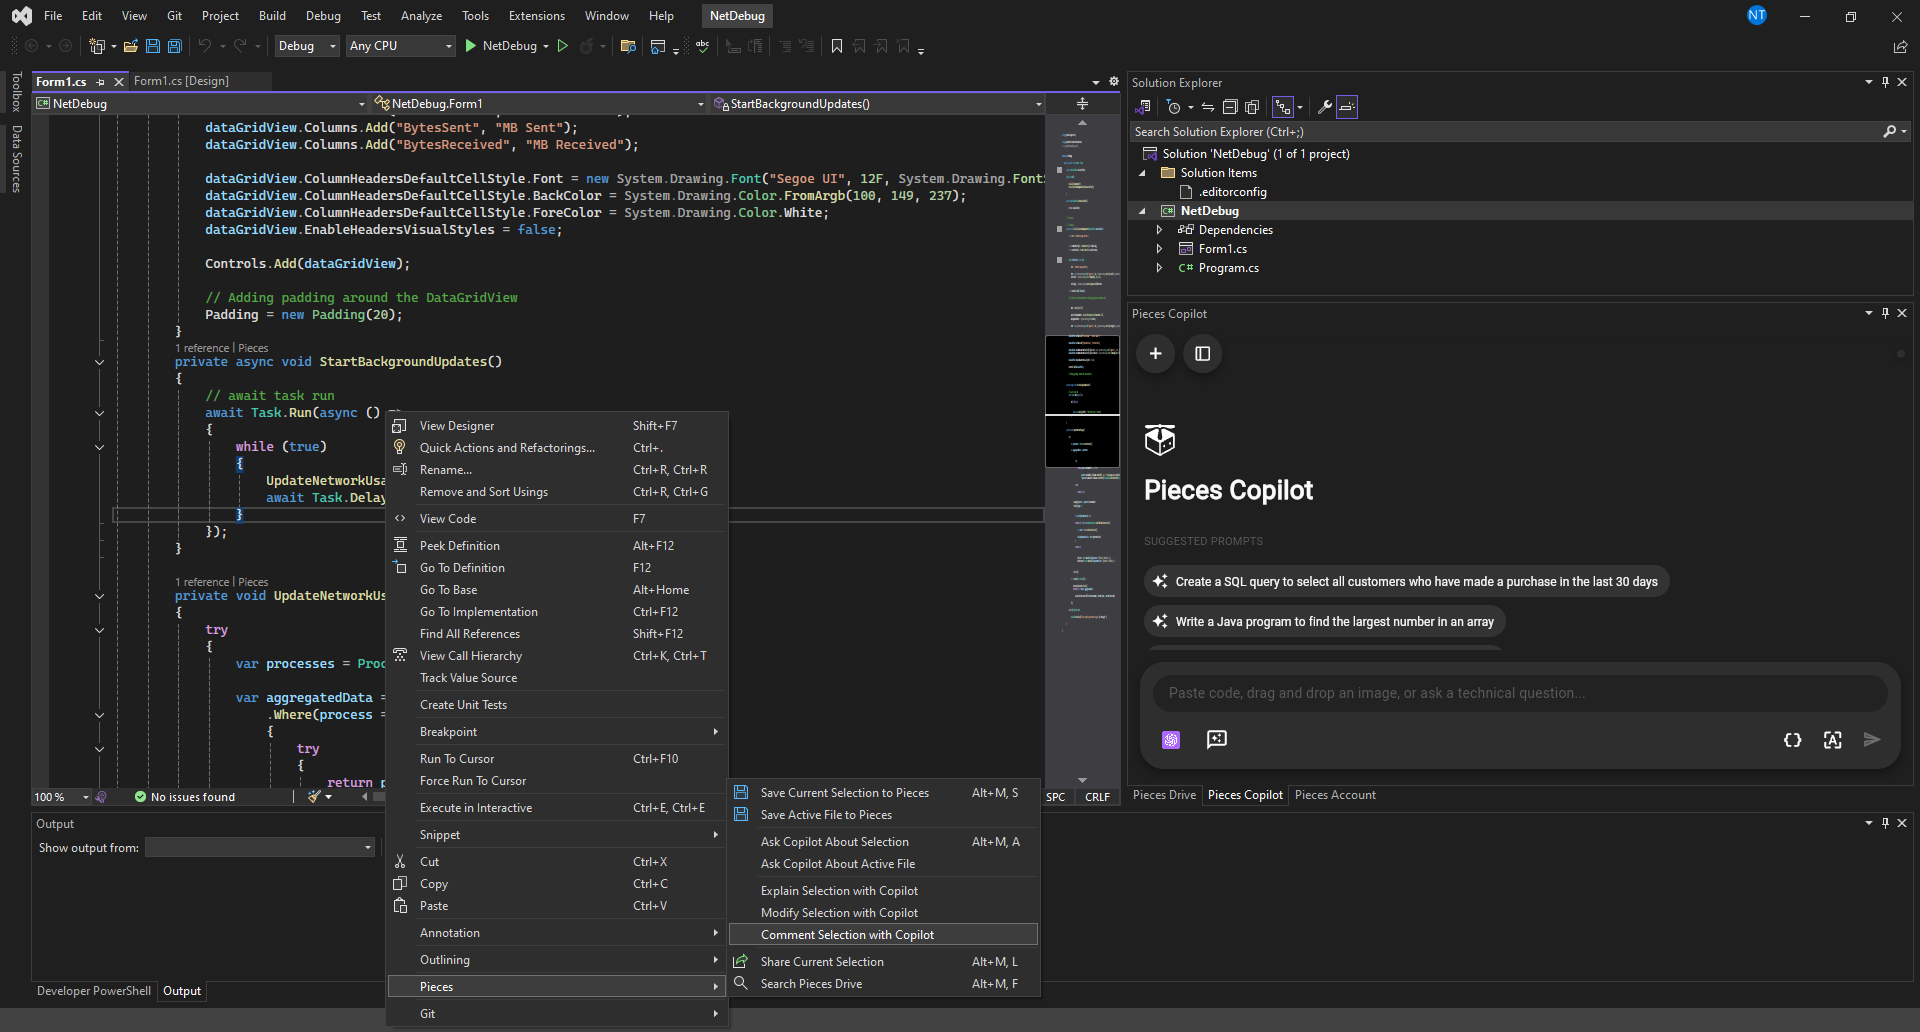Click Pending Changes Filter clock icon
Screen dimensions: 1920x1032
click(1174, 107)
